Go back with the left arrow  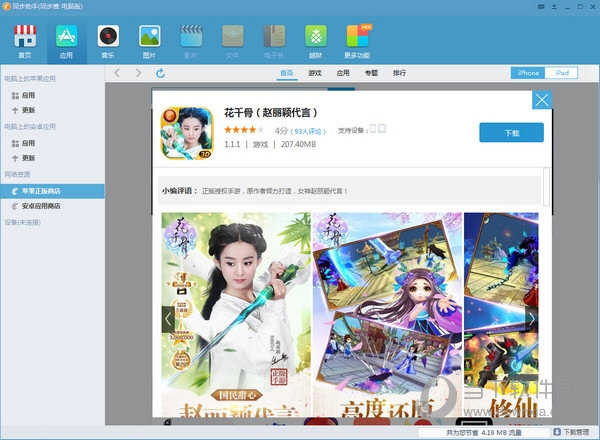pyautogui.click(x=117, y=73)
